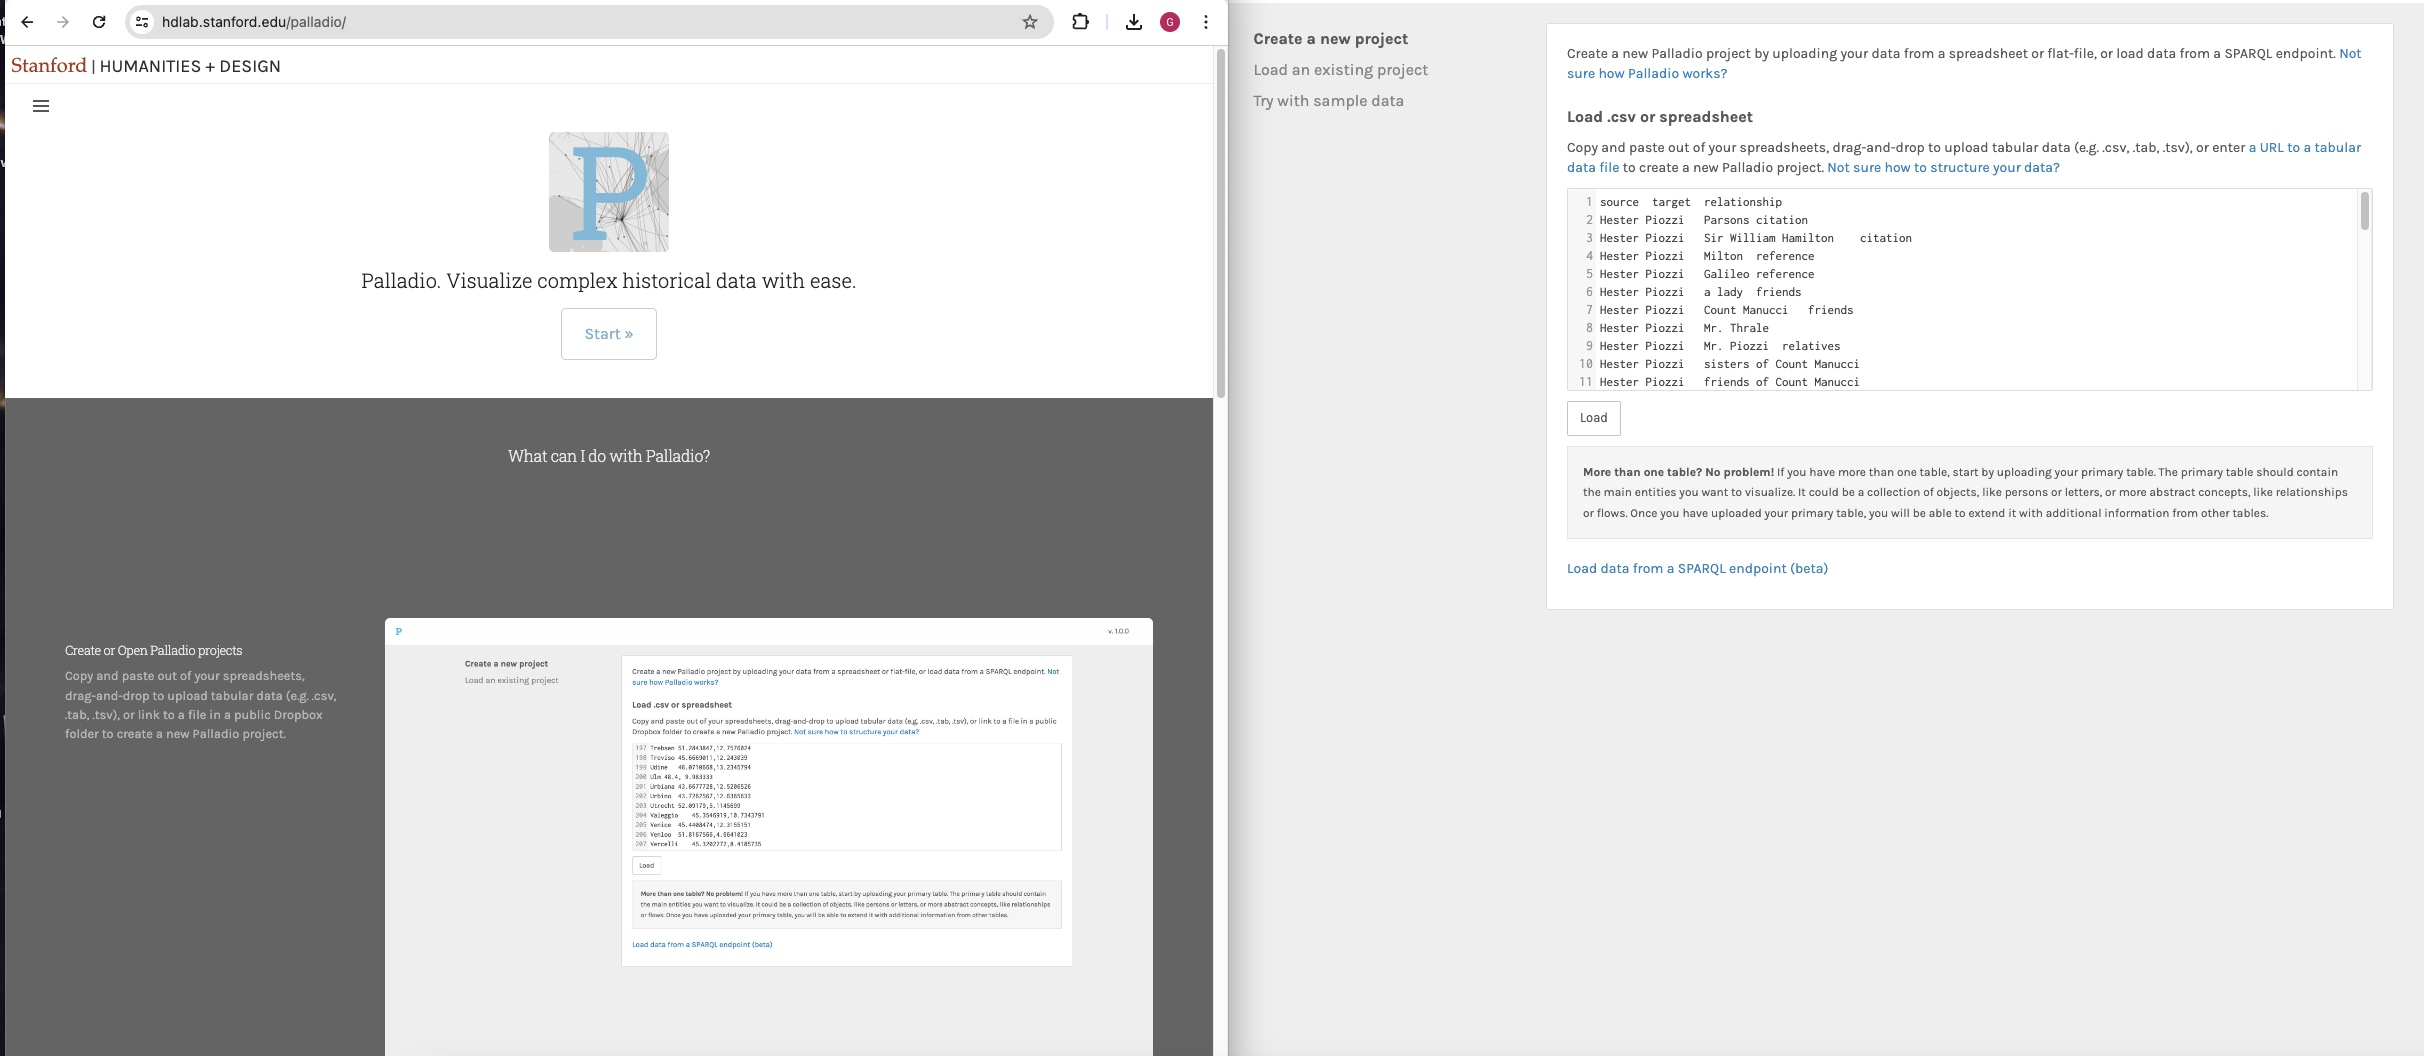This screenshot has width=2424, height=1056.
Task: Open the Google profile avatar
Action: (1170, 22)
